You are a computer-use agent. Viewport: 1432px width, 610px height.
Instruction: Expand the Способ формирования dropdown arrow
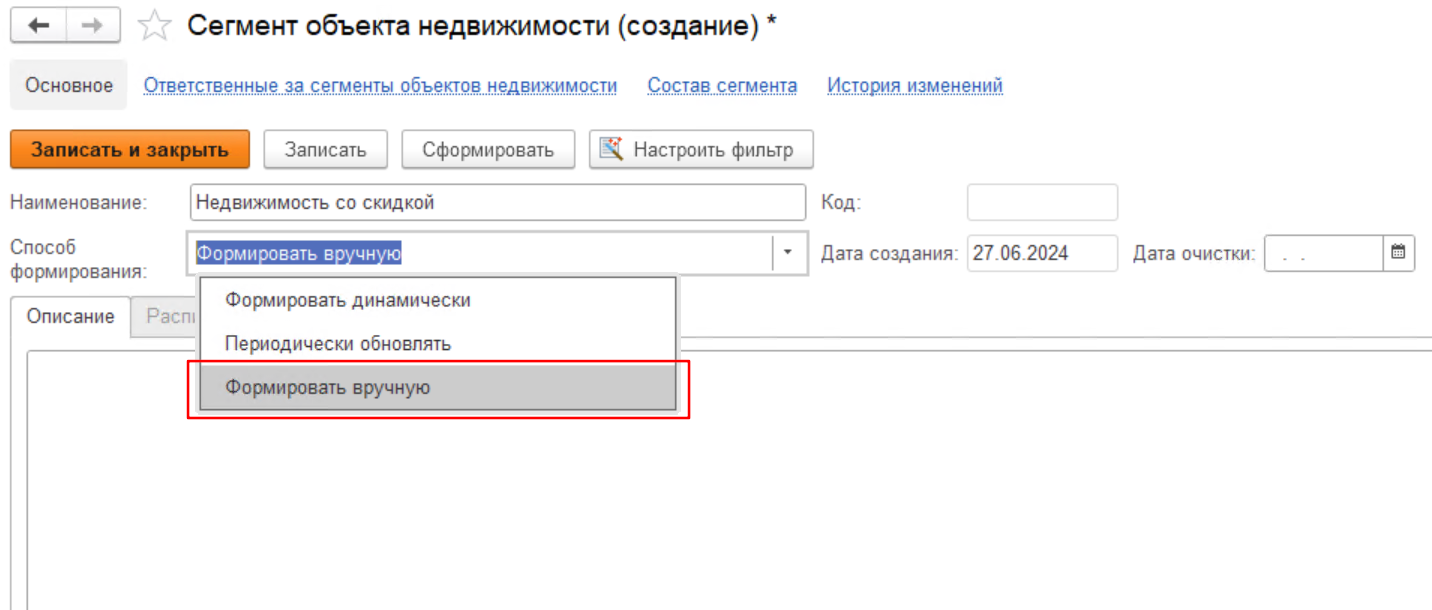(788, 253)
